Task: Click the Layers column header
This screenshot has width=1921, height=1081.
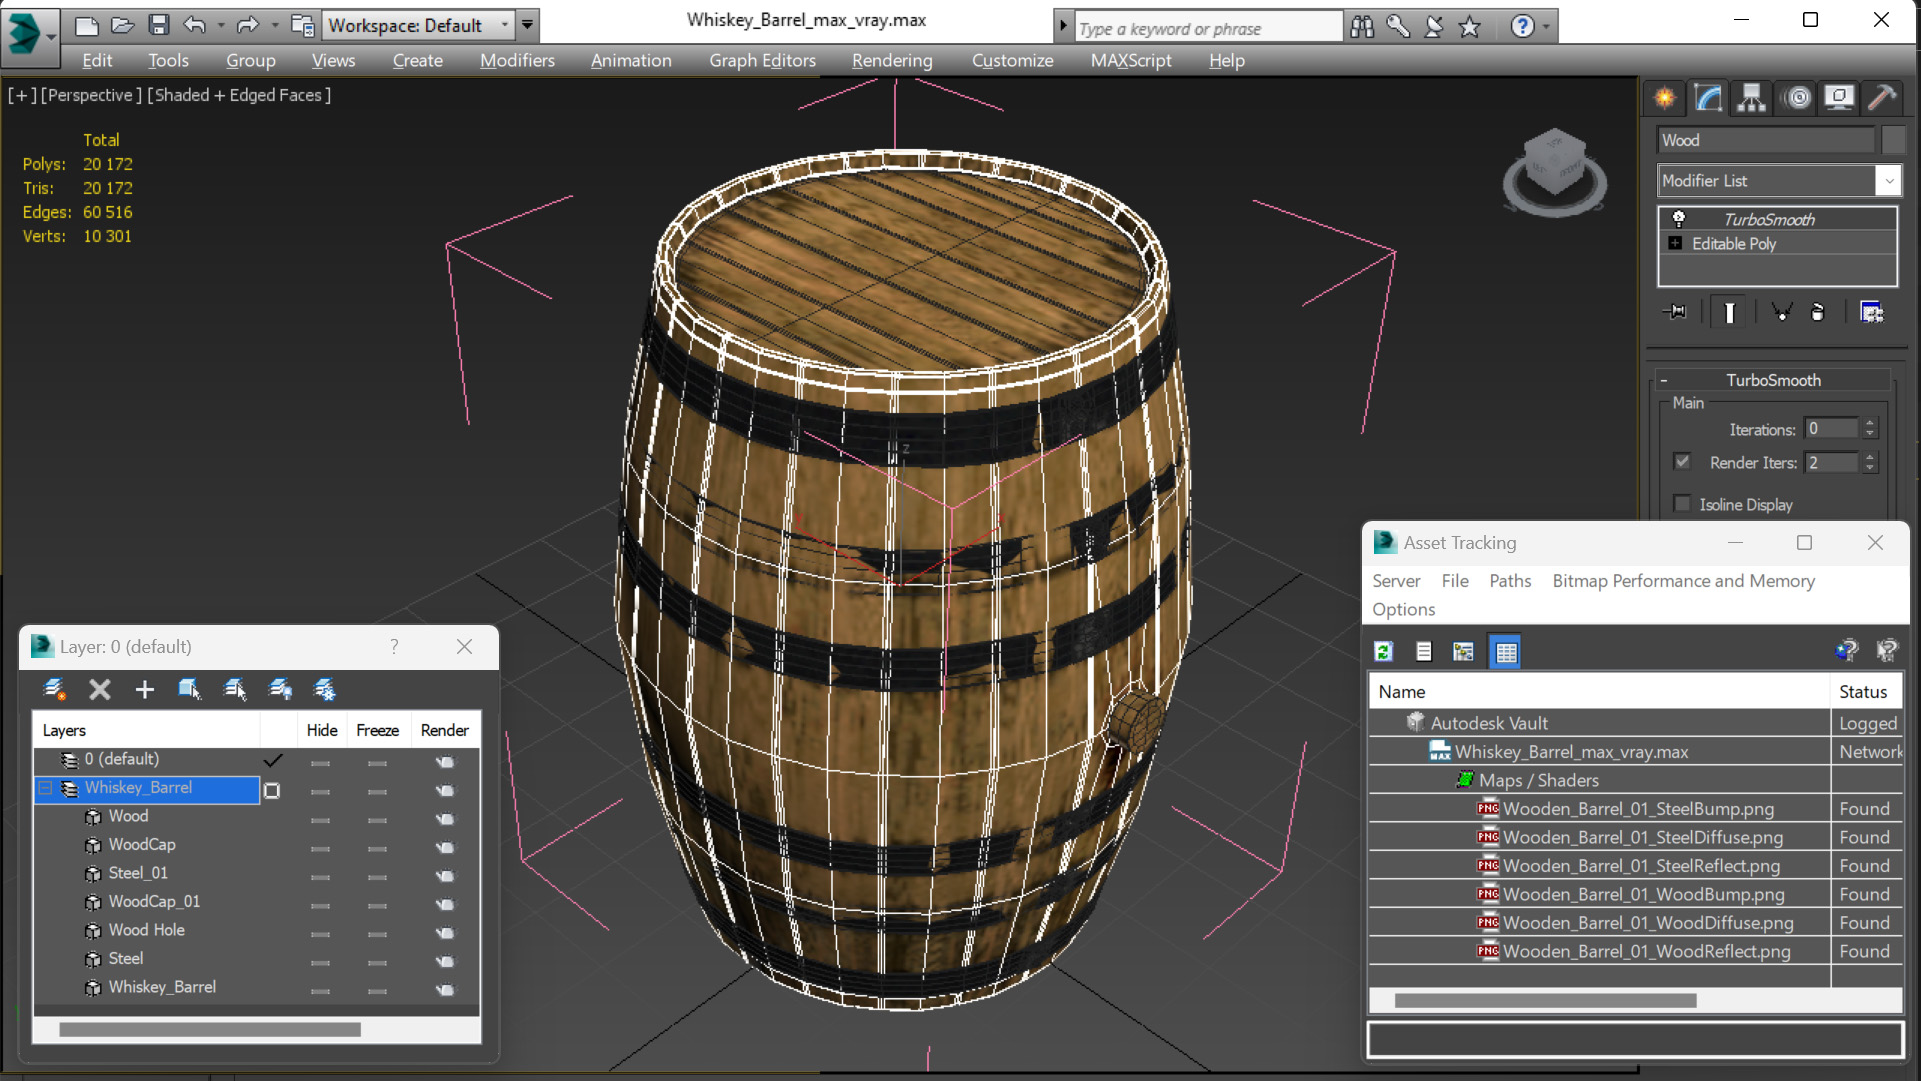Action: (x=147, y=730)
